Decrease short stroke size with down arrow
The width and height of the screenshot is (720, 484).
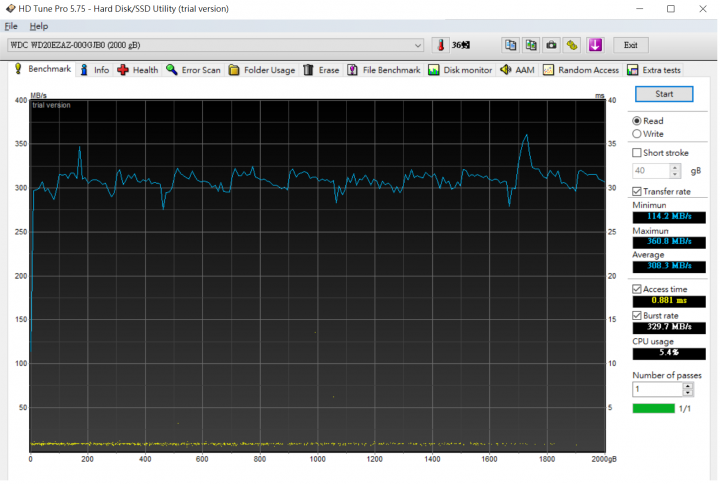tap(676, 174)
